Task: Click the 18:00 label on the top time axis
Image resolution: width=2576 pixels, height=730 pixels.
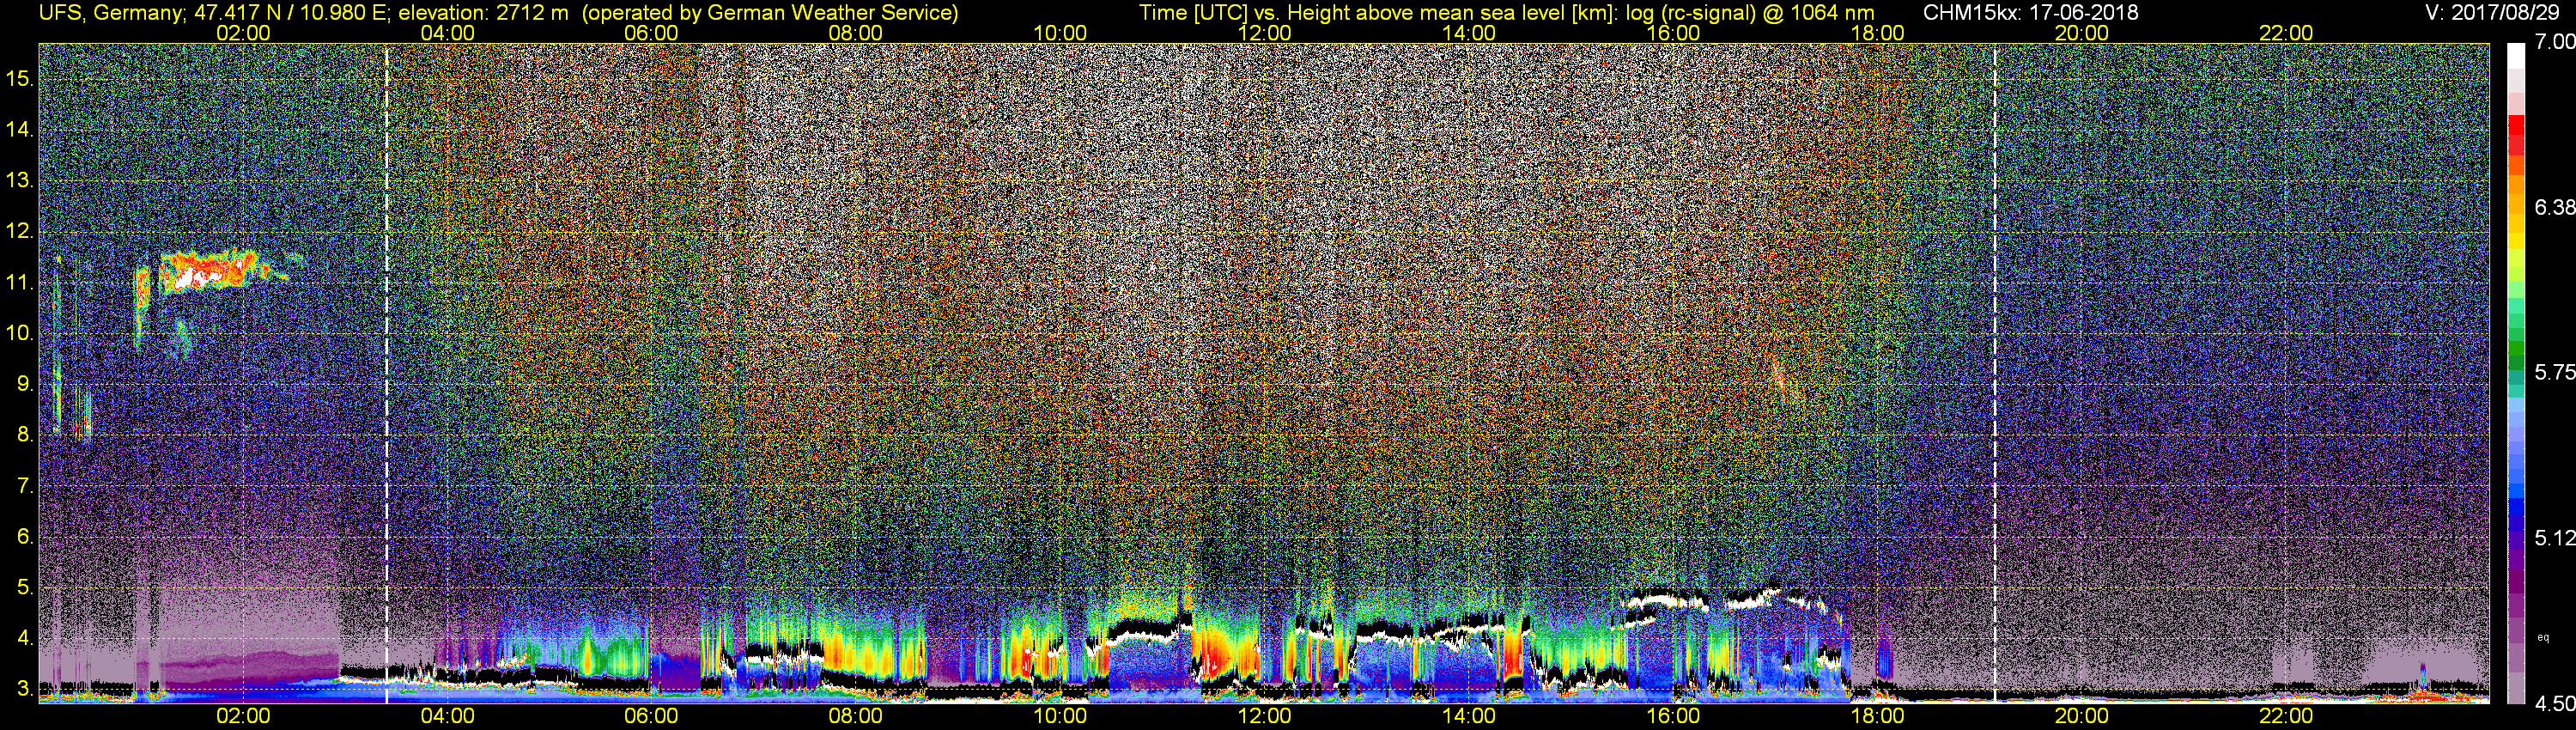Action: pyautogui.click(x=1877, y=33)
